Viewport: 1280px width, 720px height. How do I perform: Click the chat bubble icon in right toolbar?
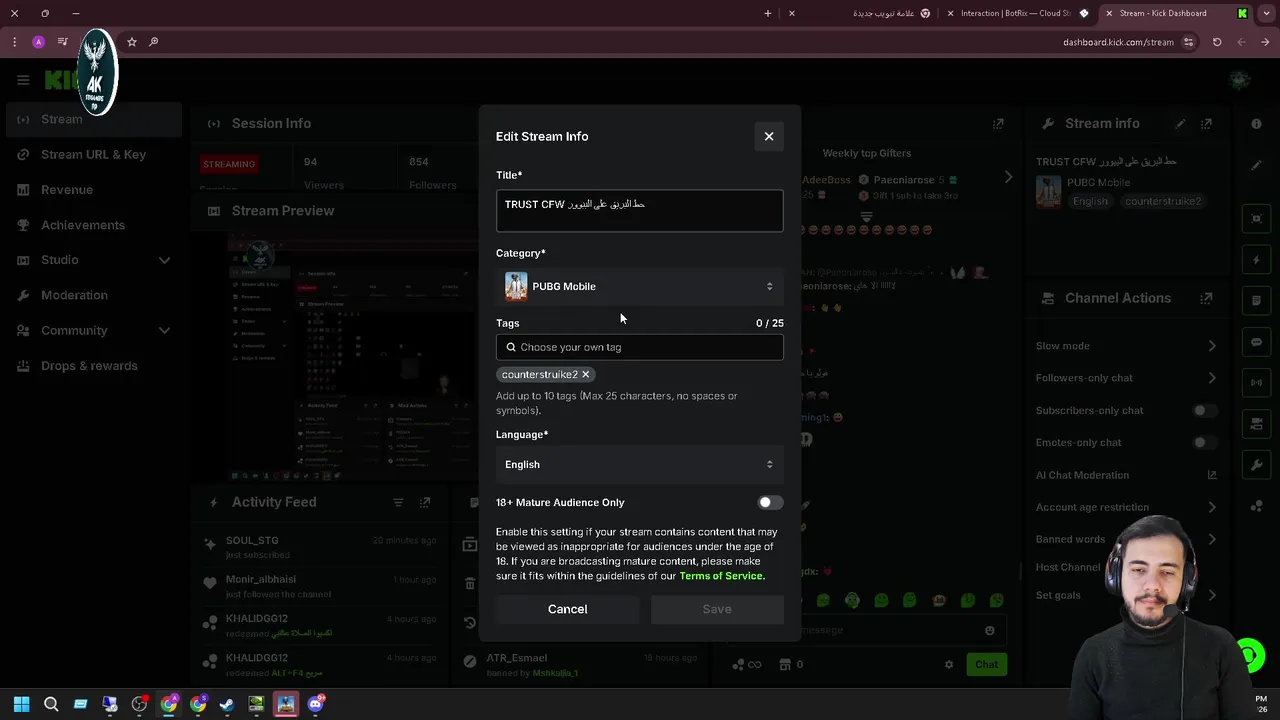point(1257,342)
